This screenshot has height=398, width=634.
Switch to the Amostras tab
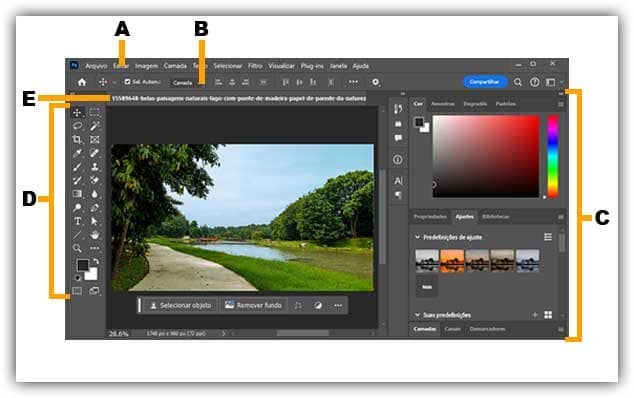[442, 104]
